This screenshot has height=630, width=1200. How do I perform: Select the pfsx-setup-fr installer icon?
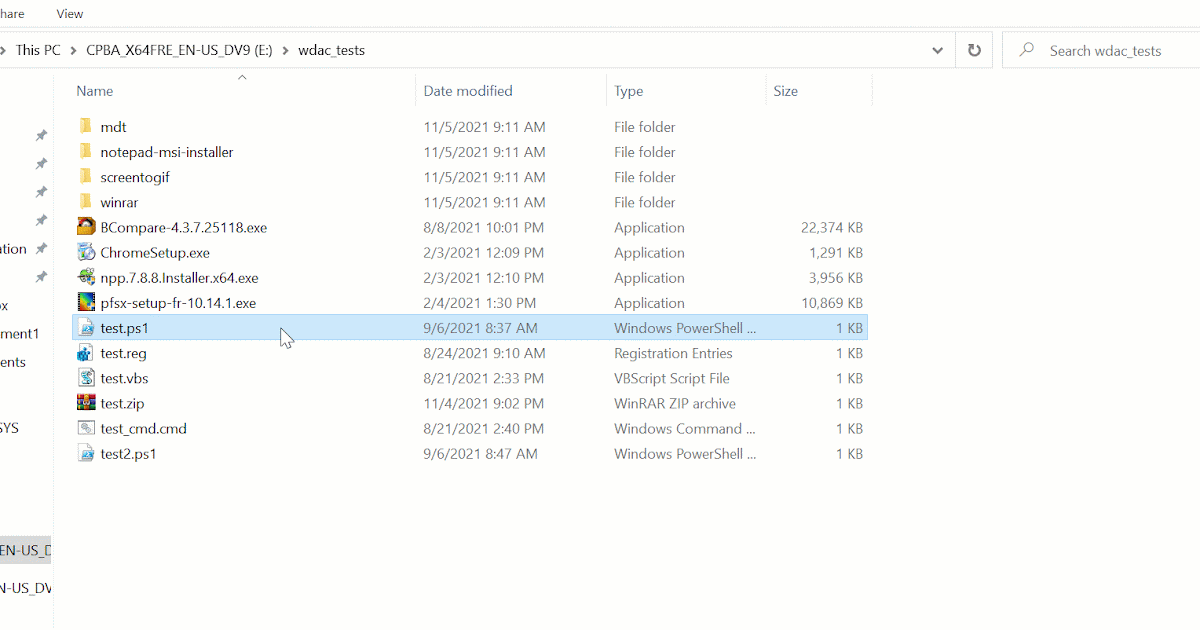(x=87, y=302)
